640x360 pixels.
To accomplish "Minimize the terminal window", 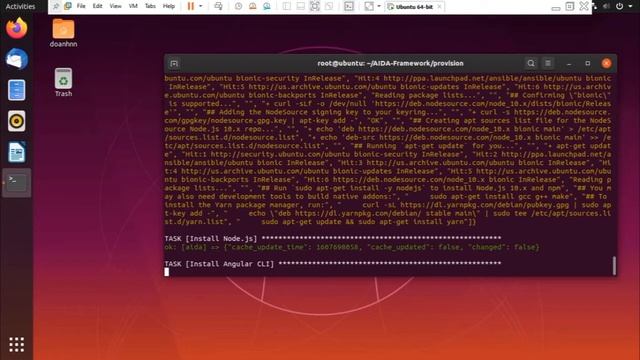I will pyautogui.click(x=569, y=64).
